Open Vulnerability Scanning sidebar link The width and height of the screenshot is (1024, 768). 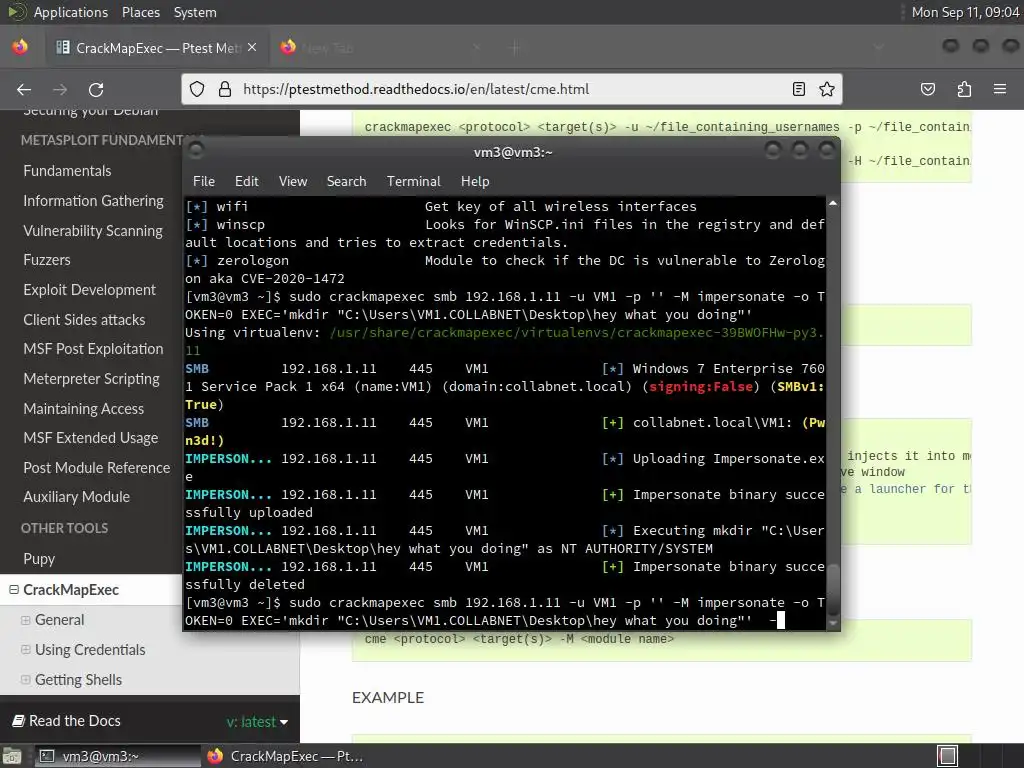[93, 231]
